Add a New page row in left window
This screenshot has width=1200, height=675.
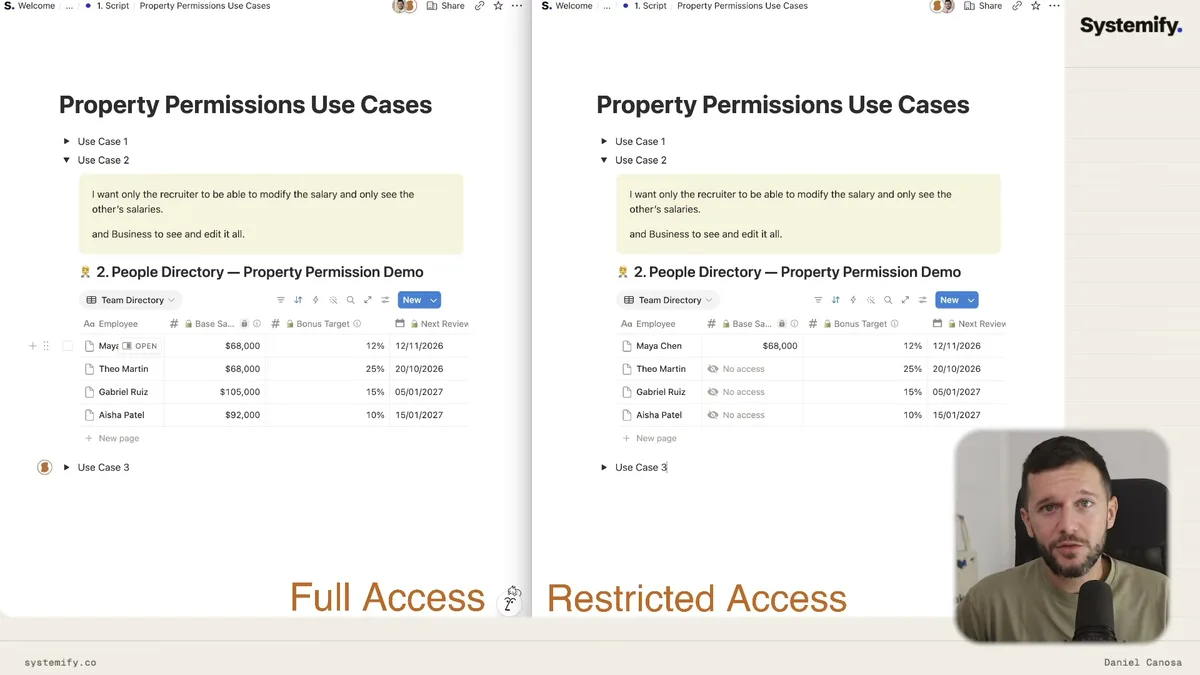tap(112, 438)
